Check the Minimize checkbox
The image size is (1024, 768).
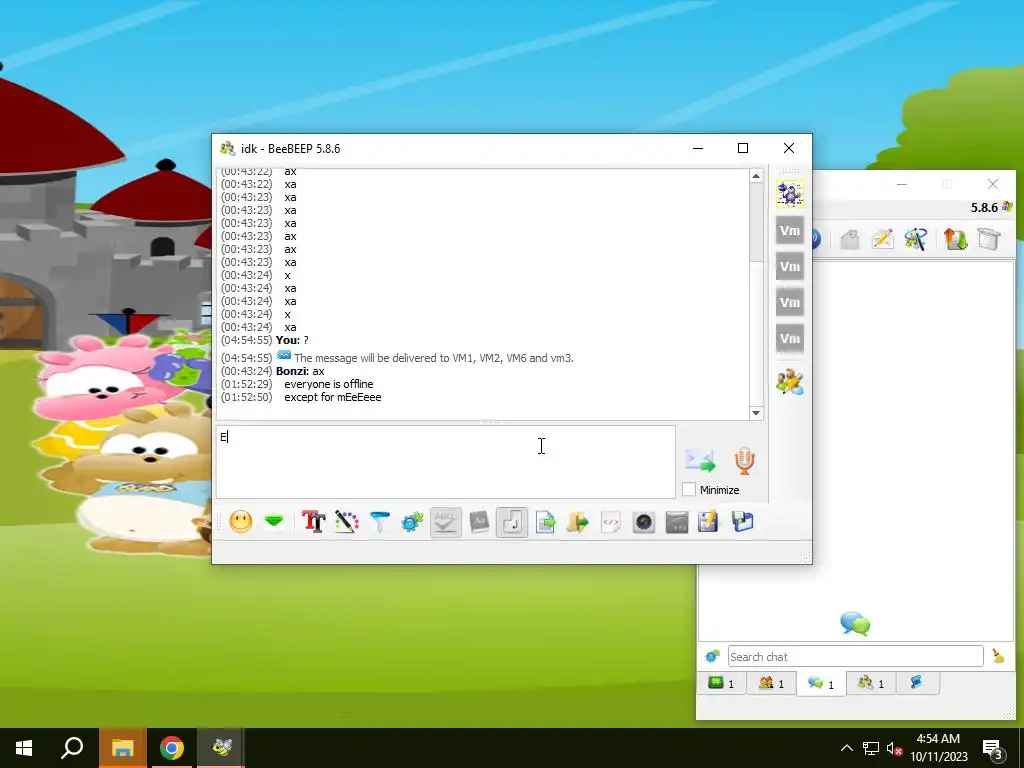pos(688,489)
